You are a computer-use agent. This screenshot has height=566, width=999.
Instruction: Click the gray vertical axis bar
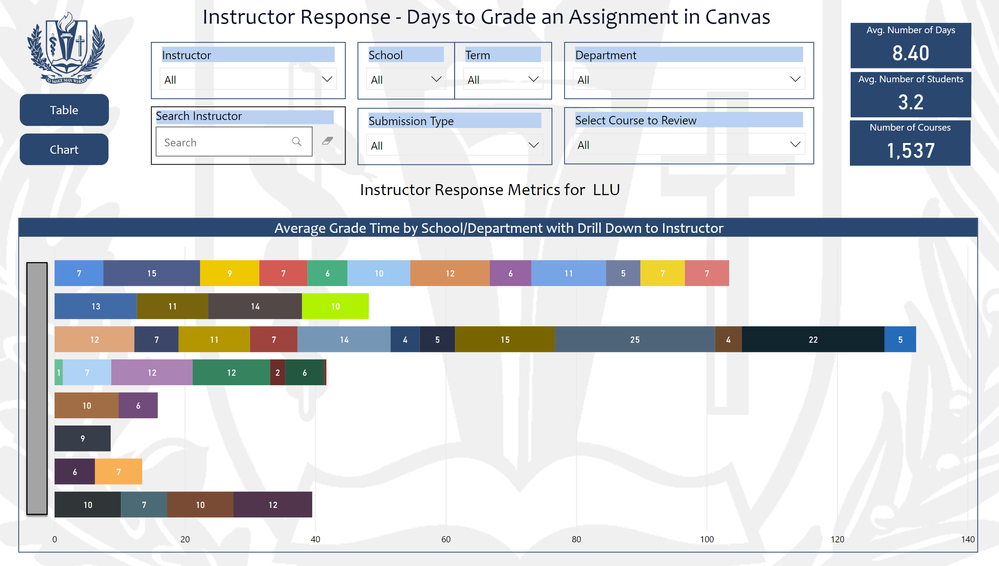(x=37, y=388)
